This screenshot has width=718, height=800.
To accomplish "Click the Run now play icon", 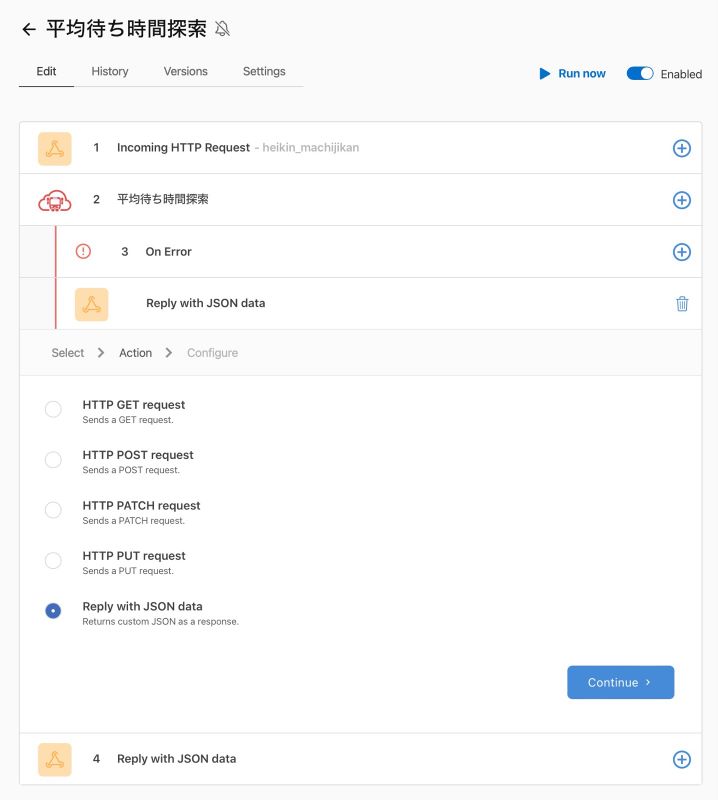I will pos(544,73).
